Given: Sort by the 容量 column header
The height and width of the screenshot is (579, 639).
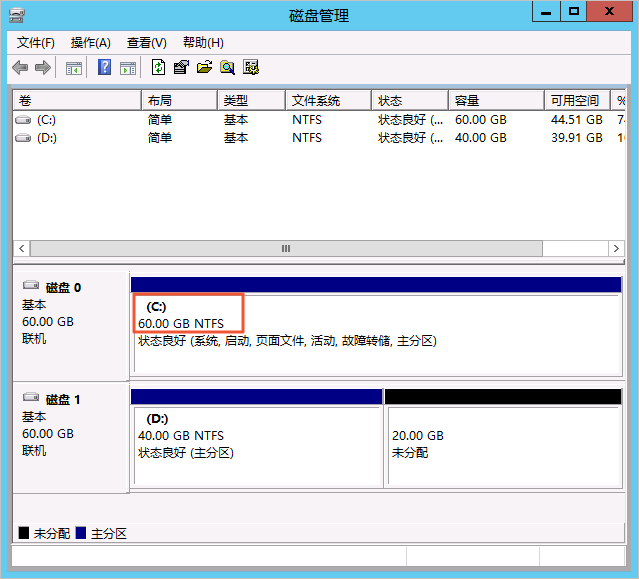Looking at the screenshot, I should tap(497, 100).
